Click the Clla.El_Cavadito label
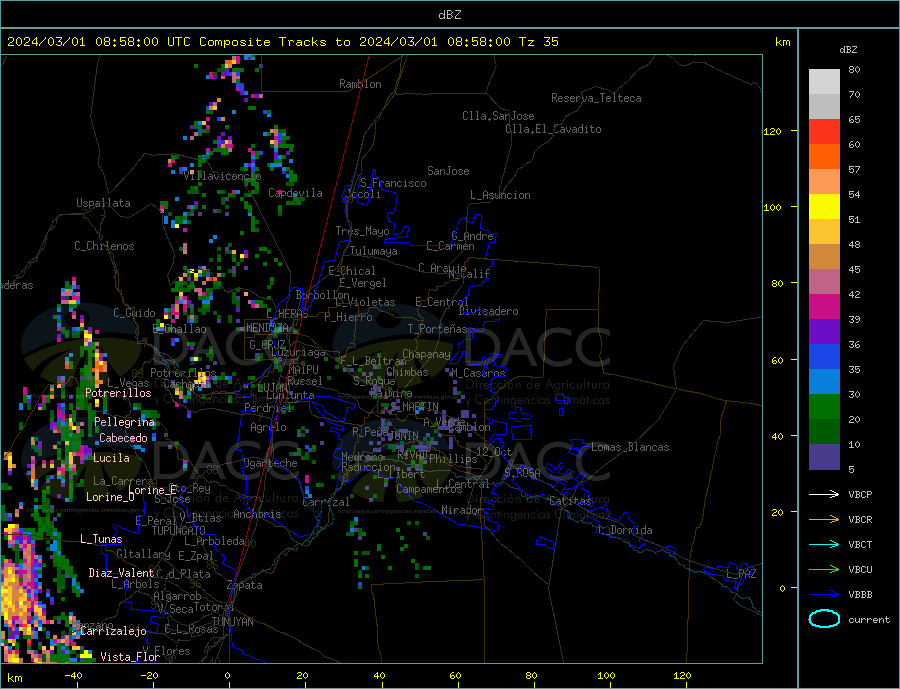 pos(553,129)
